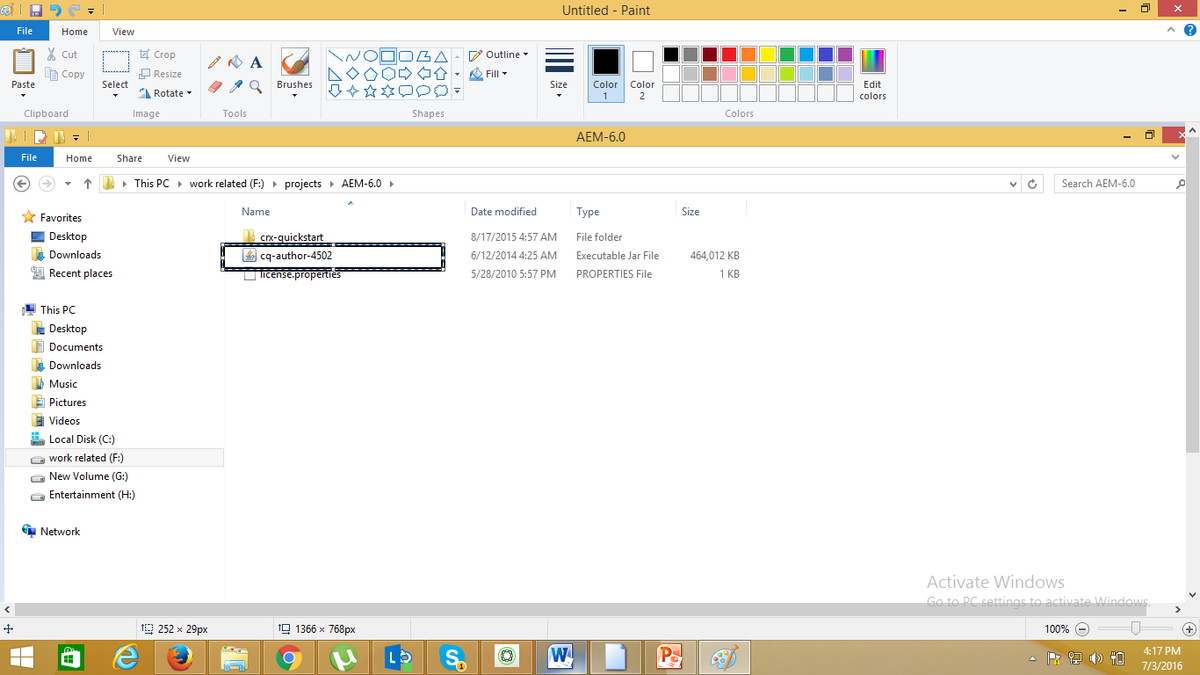Image resolution: width=1200 pixels, height=675 pixels.
Task: Choose the highlighted Rectangle shape
Action: point(389,55)
